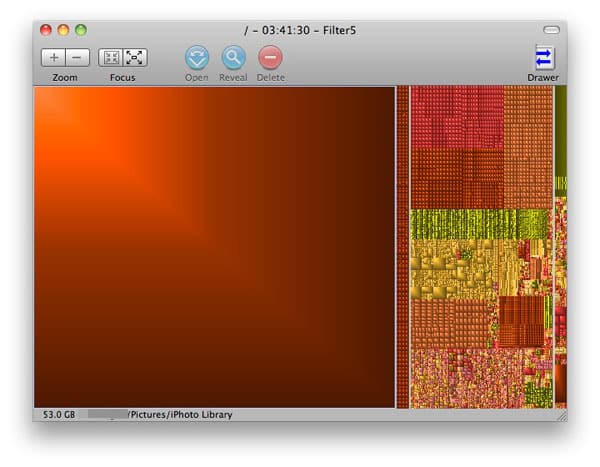Move focus up with the first Focus button
Screen dimensions: 600x467
pos(111,58)
